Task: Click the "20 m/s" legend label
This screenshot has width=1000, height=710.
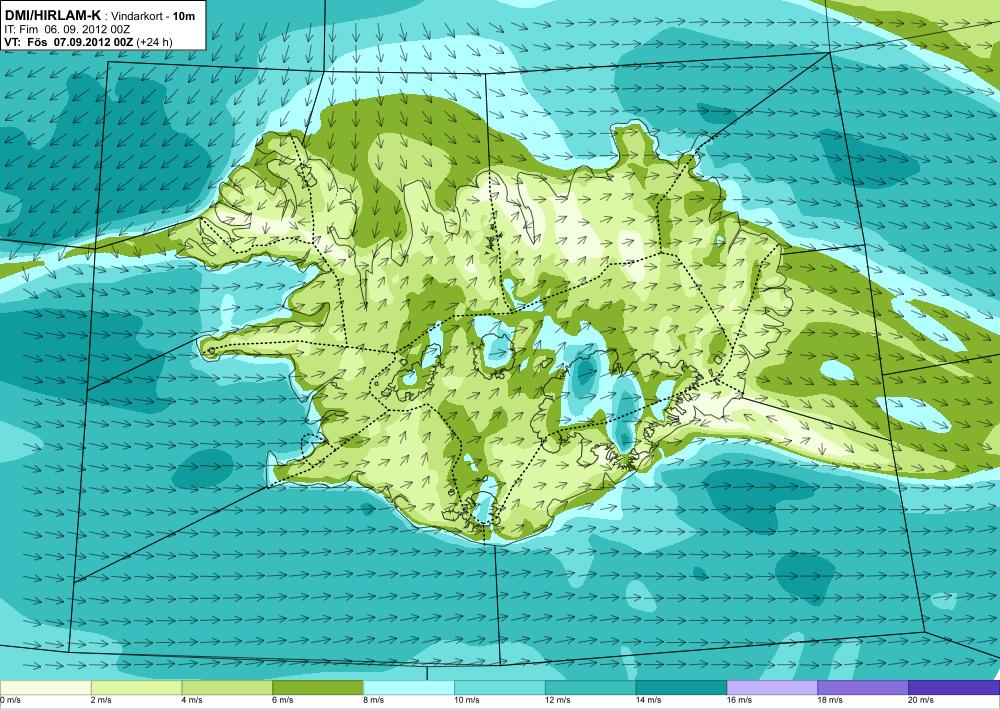Action: [x=923, y=700]
